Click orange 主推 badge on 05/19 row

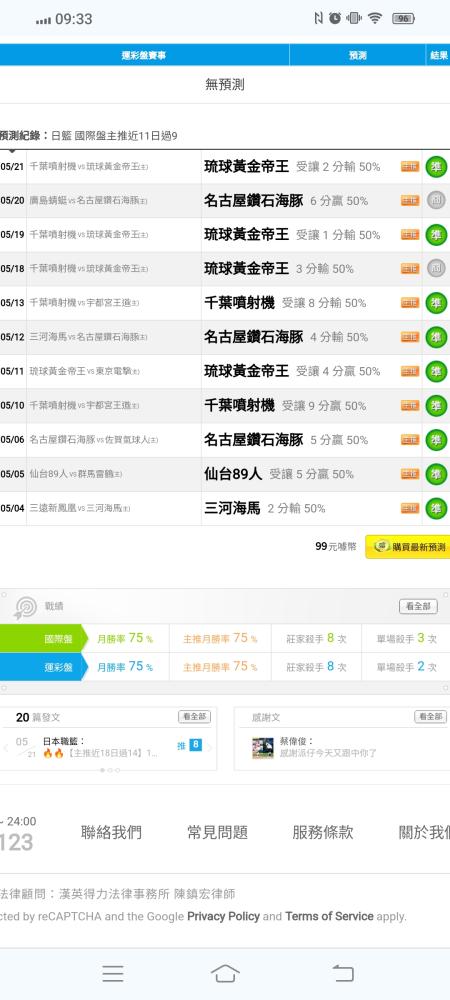coord(410,235)
